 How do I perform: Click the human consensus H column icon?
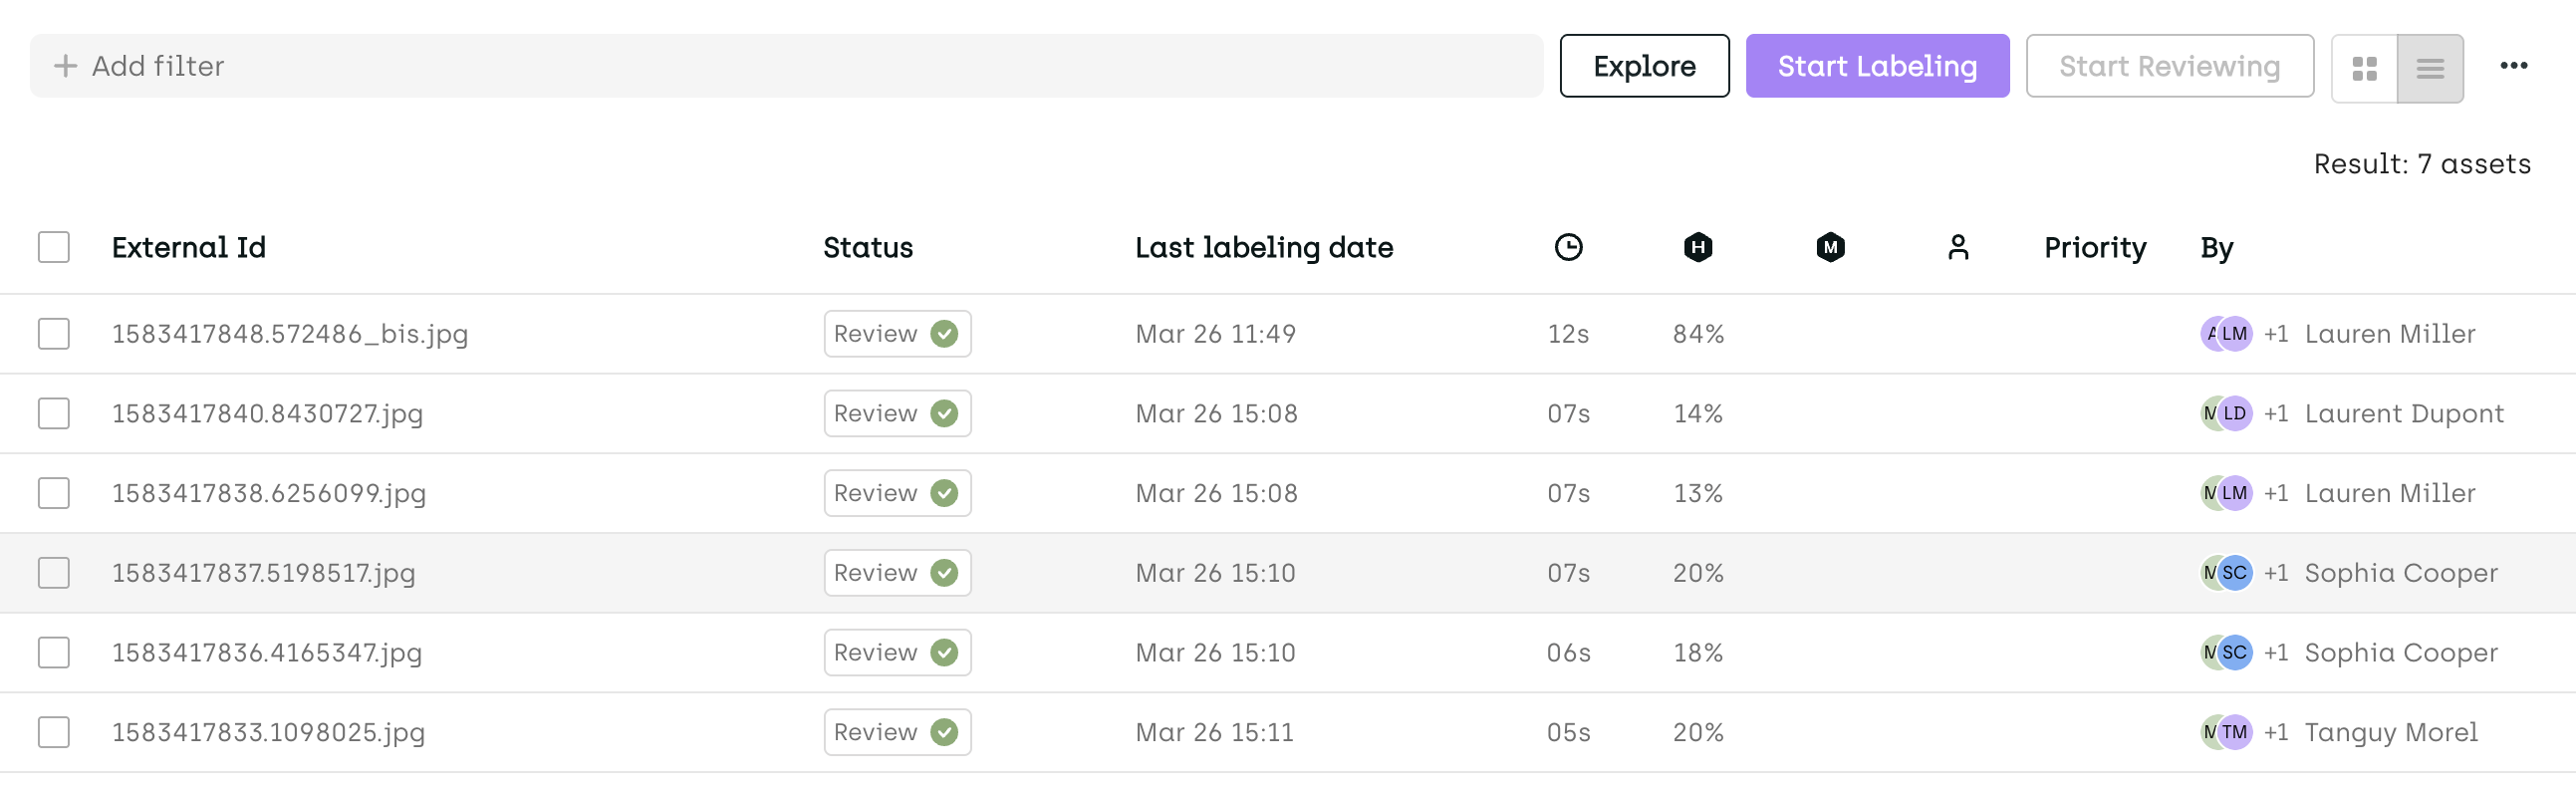pos(1698,247)
